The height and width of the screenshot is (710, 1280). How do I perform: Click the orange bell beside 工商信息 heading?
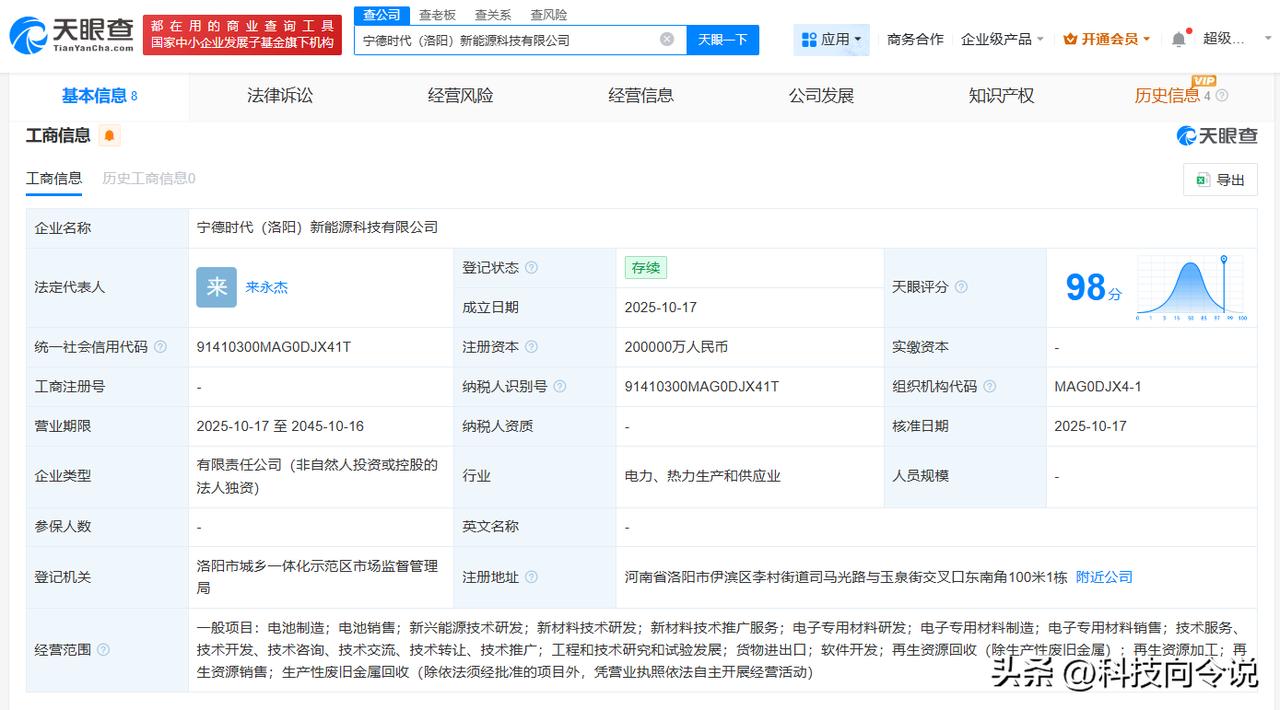pos(110,135)
